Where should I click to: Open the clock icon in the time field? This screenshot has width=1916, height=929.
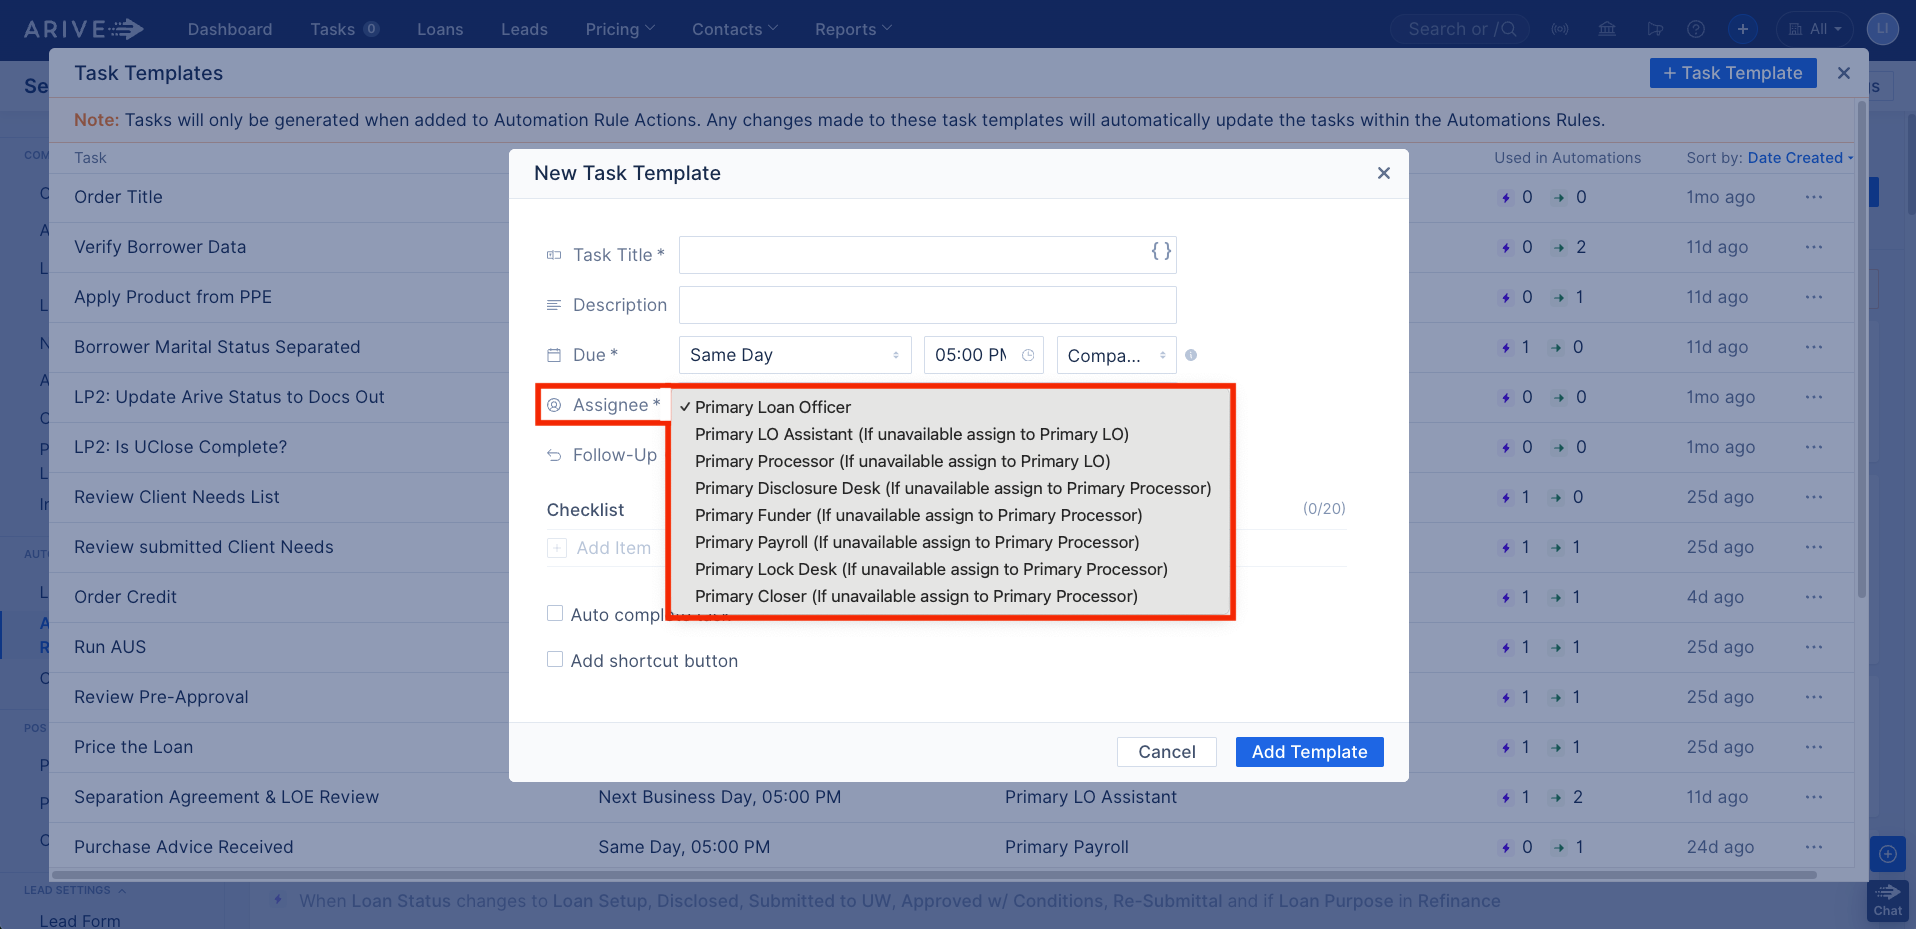(x=1031, y=355)
